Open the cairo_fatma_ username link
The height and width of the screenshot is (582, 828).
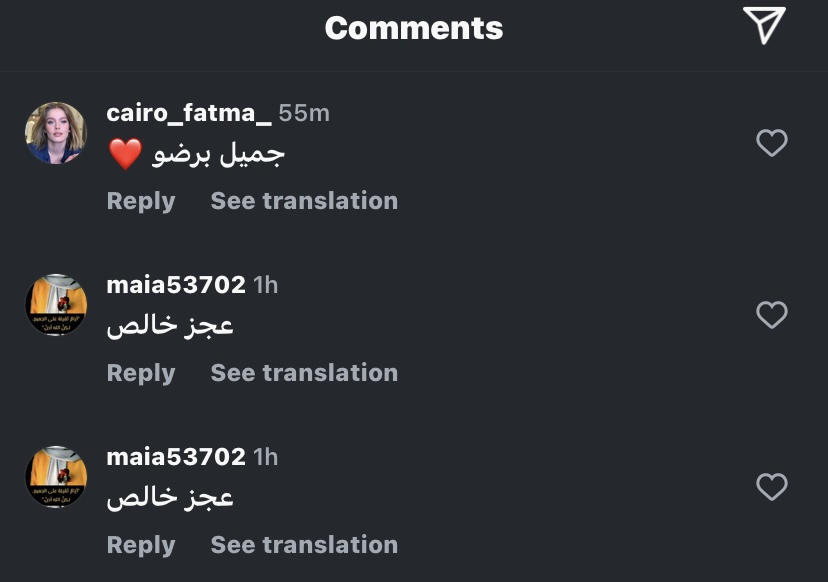point(189,113)
